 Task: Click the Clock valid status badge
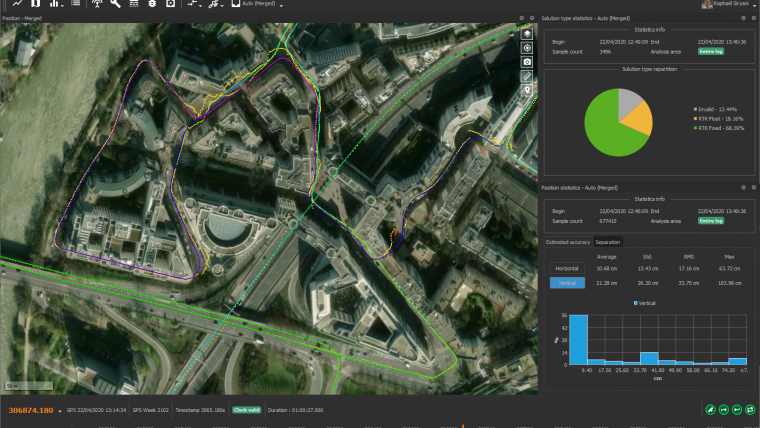point(246,410)
